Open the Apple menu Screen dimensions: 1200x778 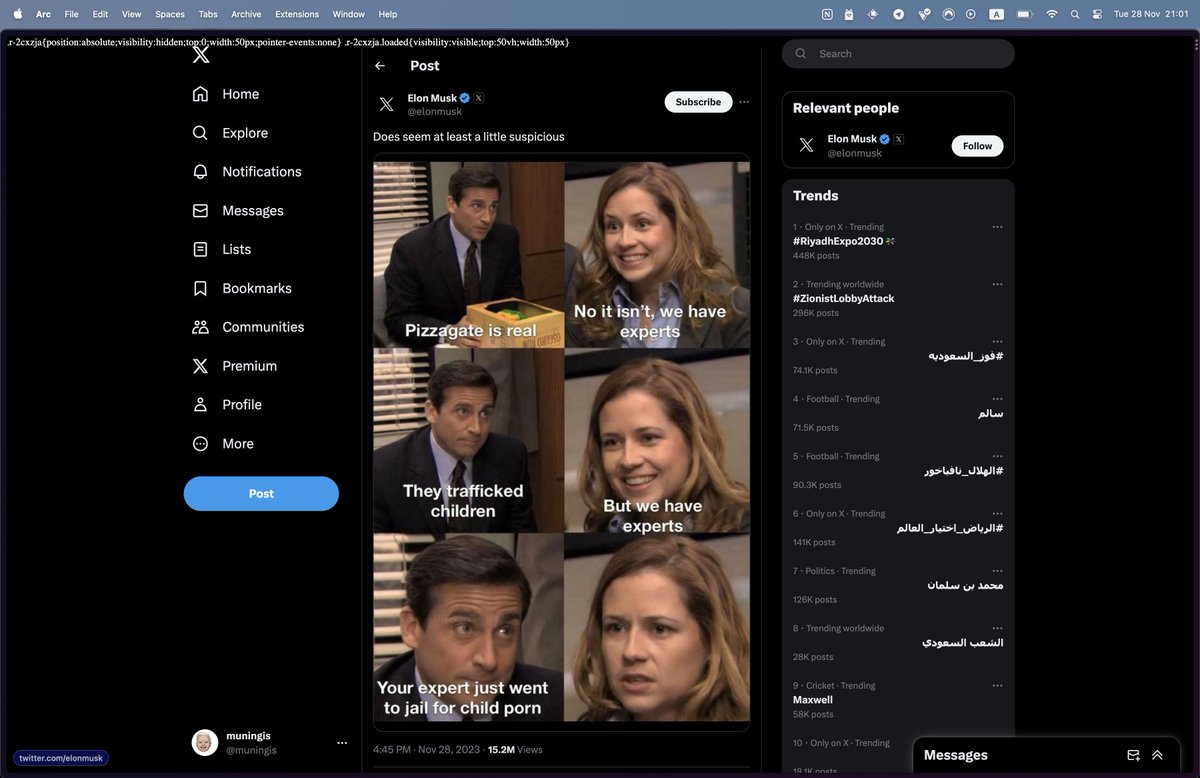click(x=17, y=14)
